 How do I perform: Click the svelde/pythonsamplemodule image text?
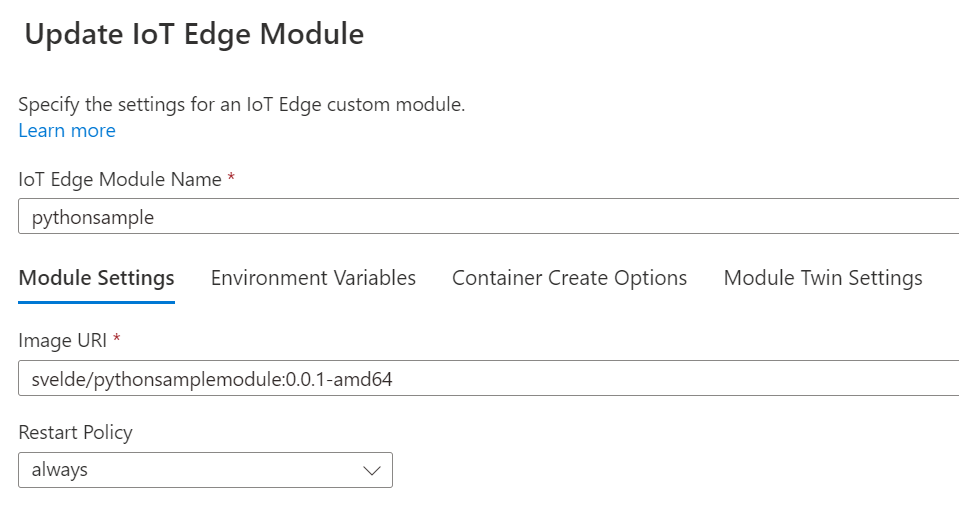(212, 379)
